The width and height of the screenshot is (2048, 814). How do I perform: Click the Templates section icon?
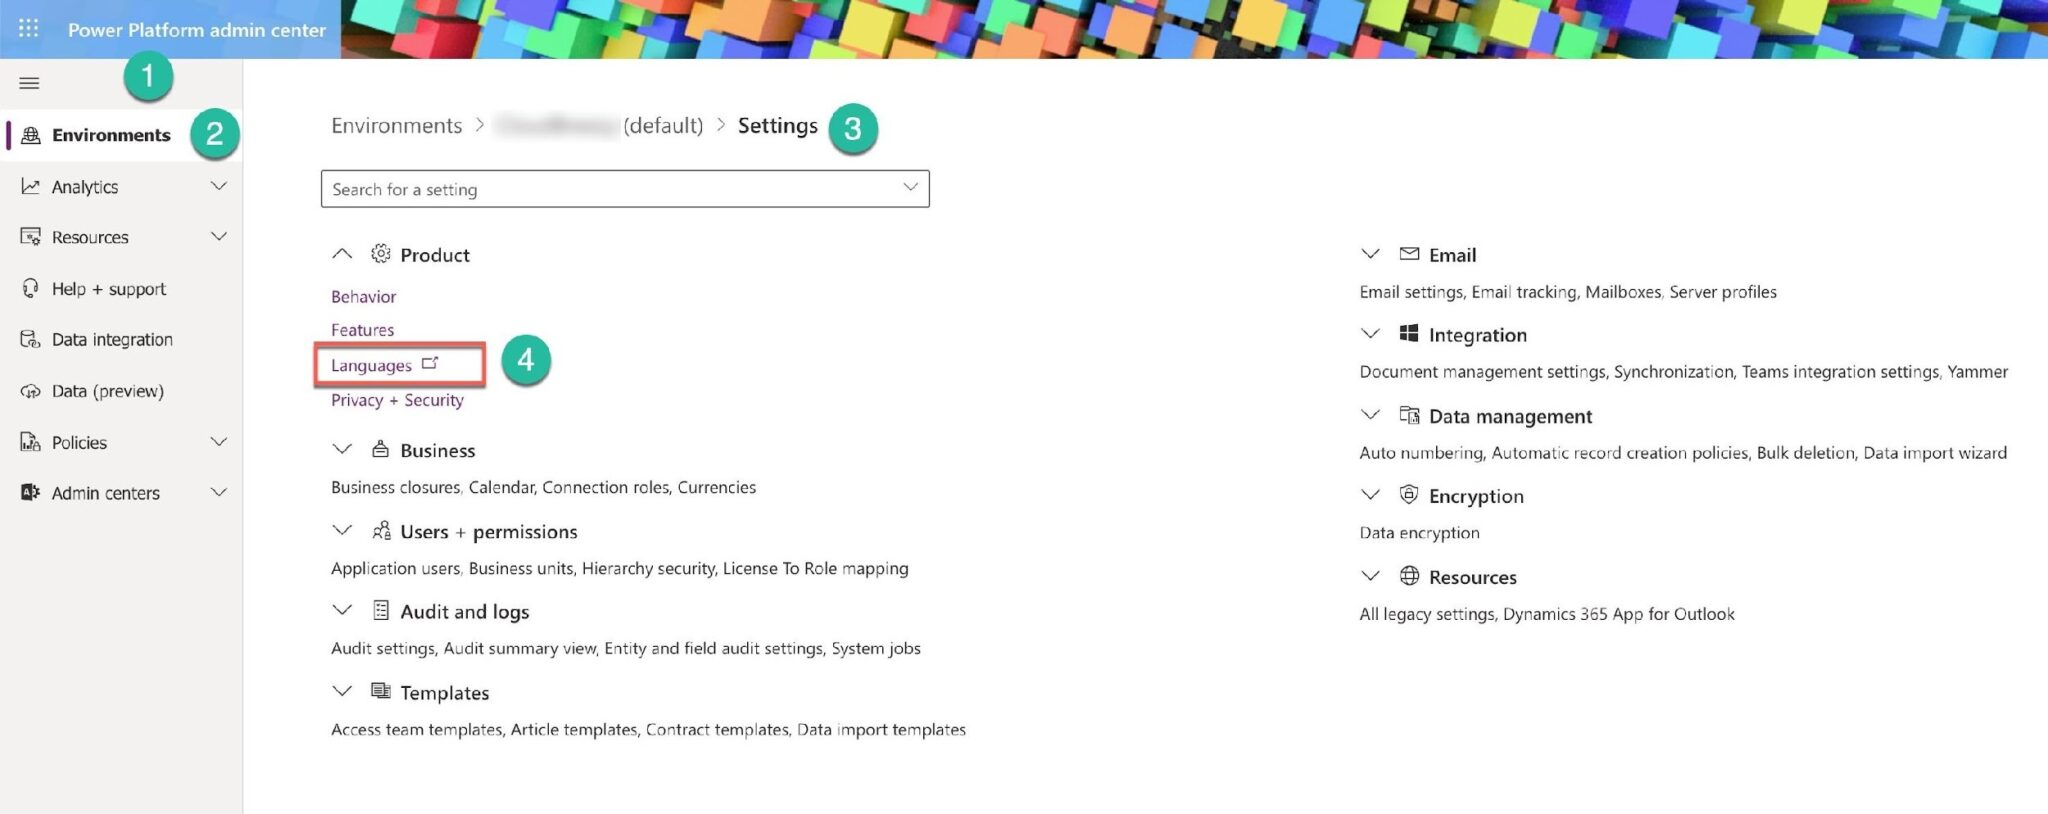[380, 691]
